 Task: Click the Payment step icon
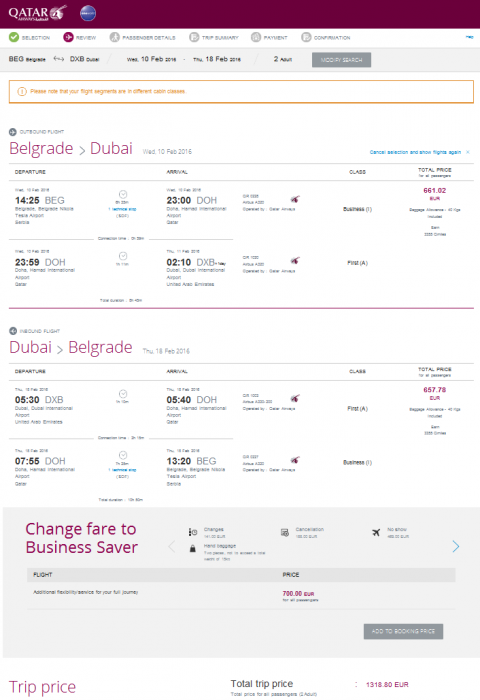(x=255, y=38)
